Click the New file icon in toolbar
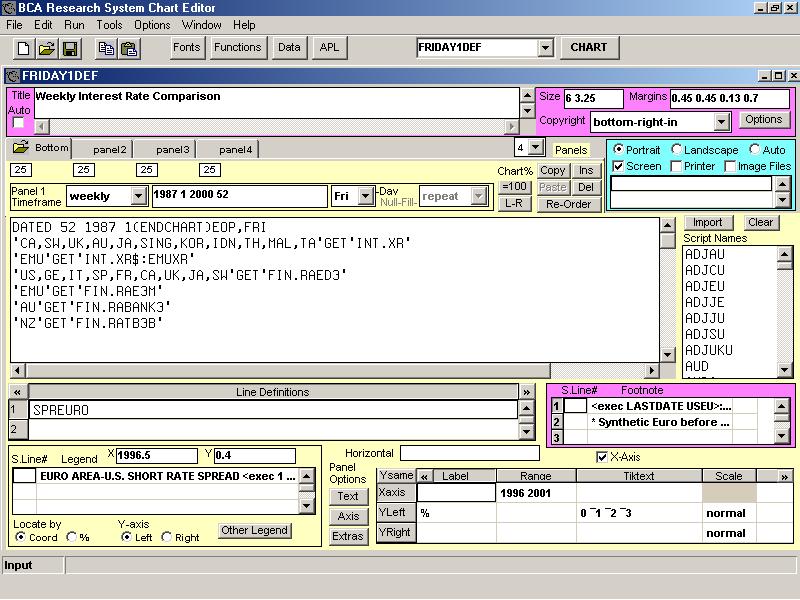 [25, 48]
